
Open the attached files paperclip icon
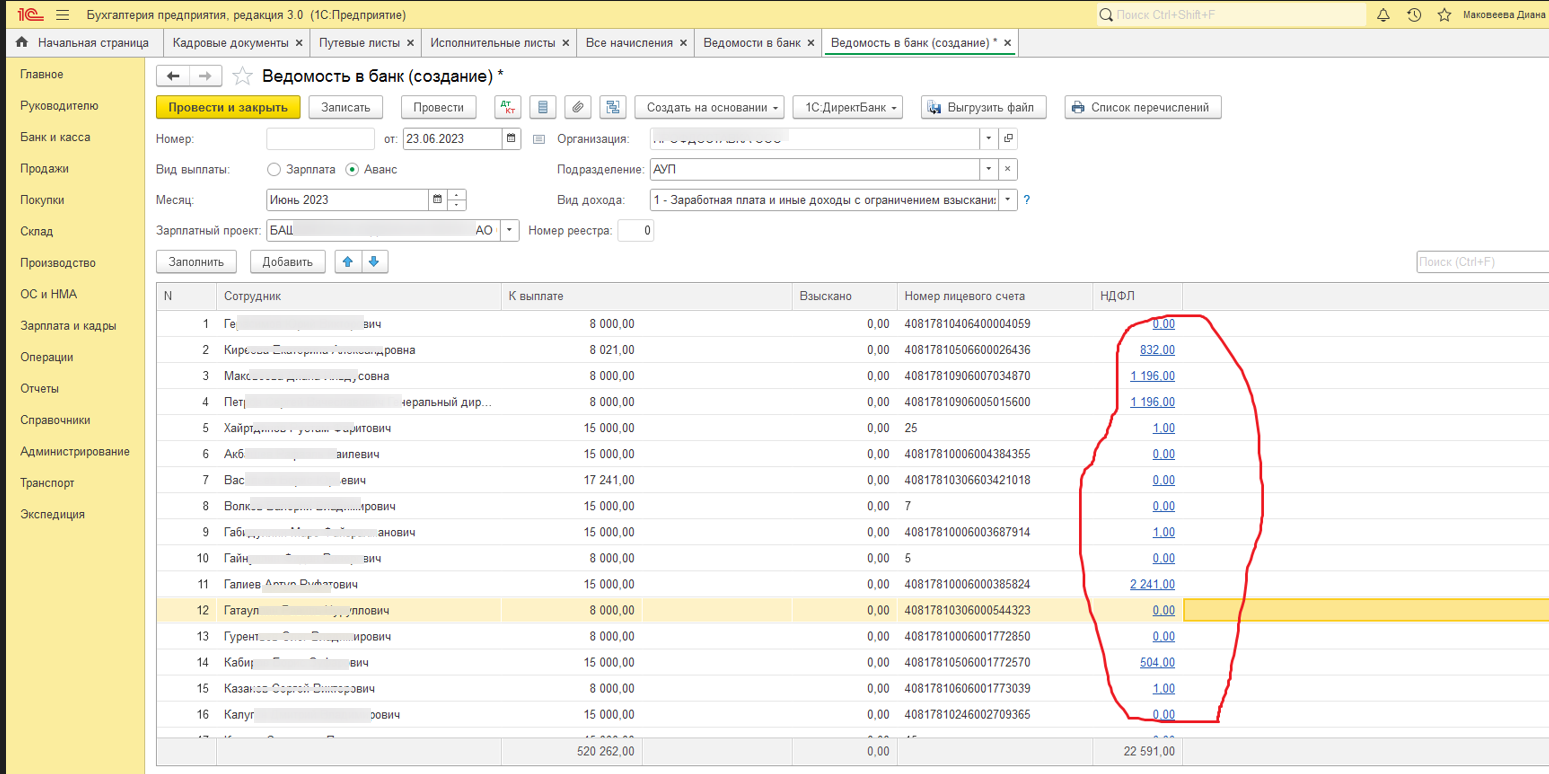click(x=577, y=108)
